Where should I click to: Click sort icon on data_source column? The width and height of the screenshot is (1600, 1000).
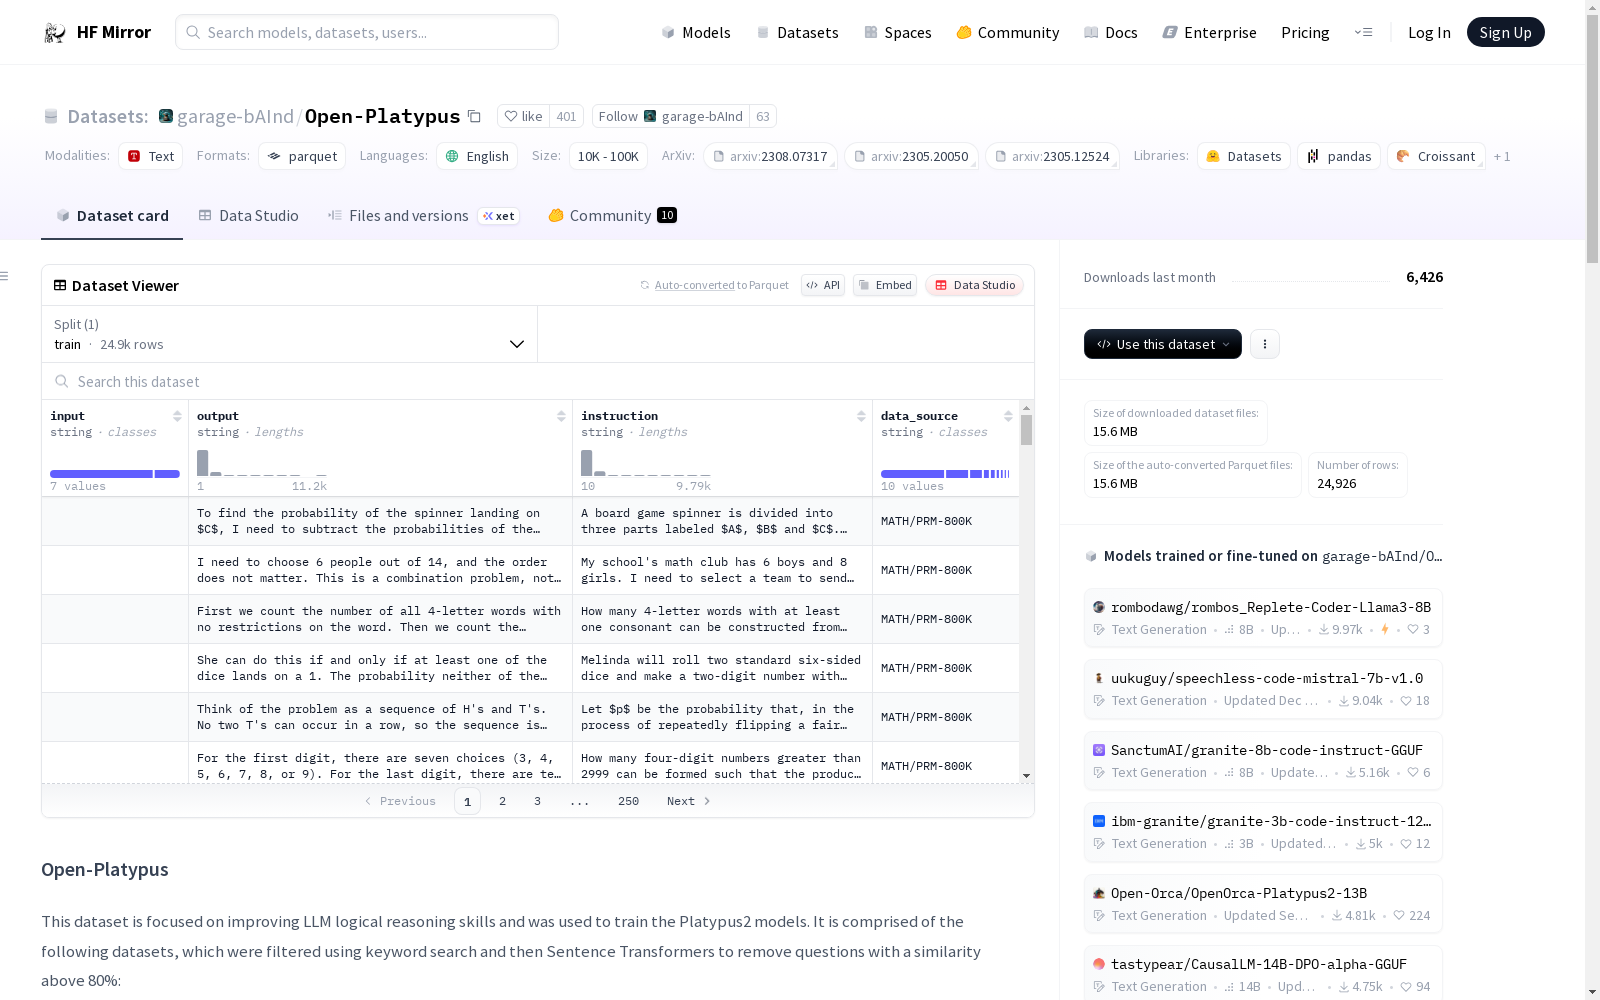[x=1008, y=416]
